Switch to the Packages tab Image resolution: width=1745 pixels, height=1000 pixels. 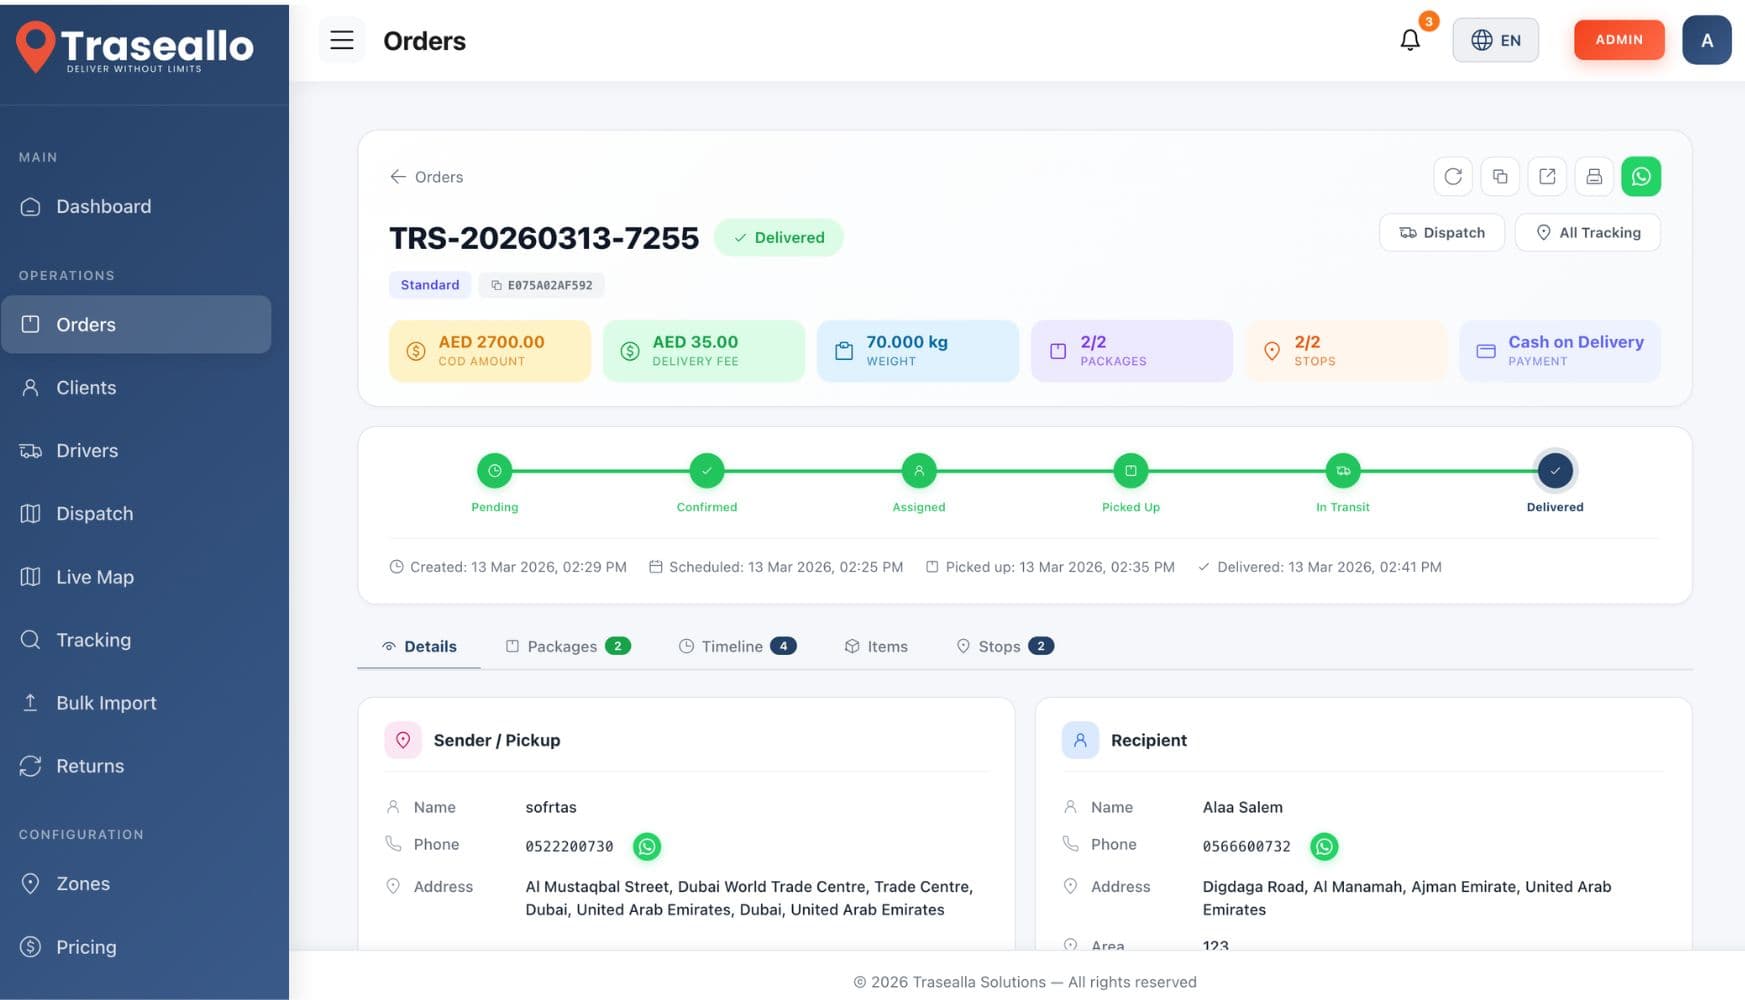pos(567,647)
